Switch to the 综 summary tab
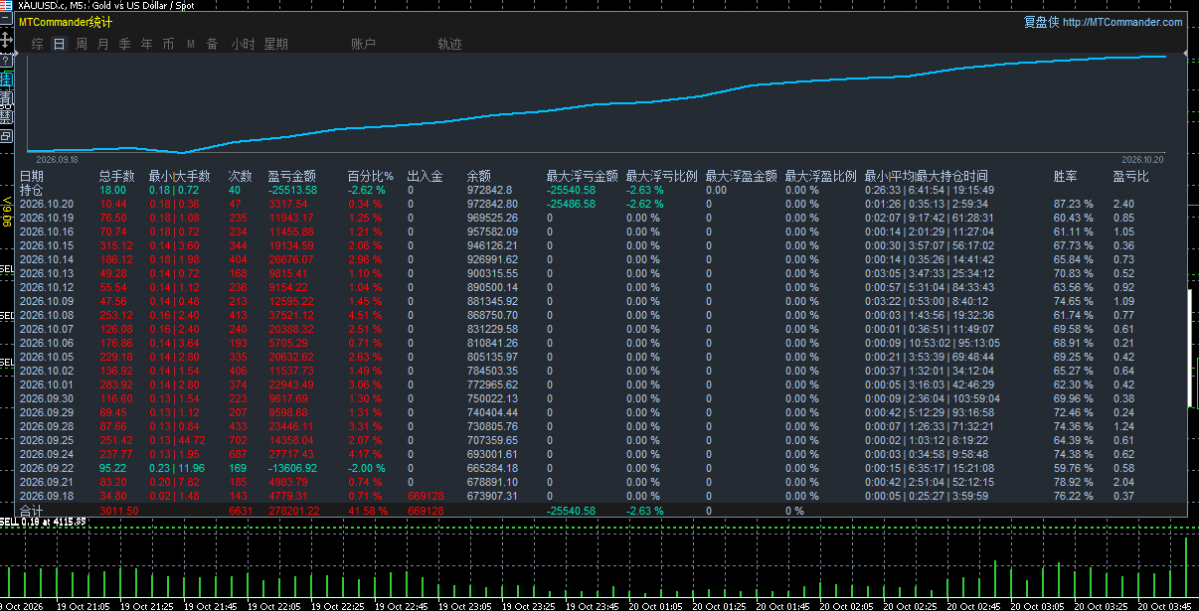 [37, 44]
